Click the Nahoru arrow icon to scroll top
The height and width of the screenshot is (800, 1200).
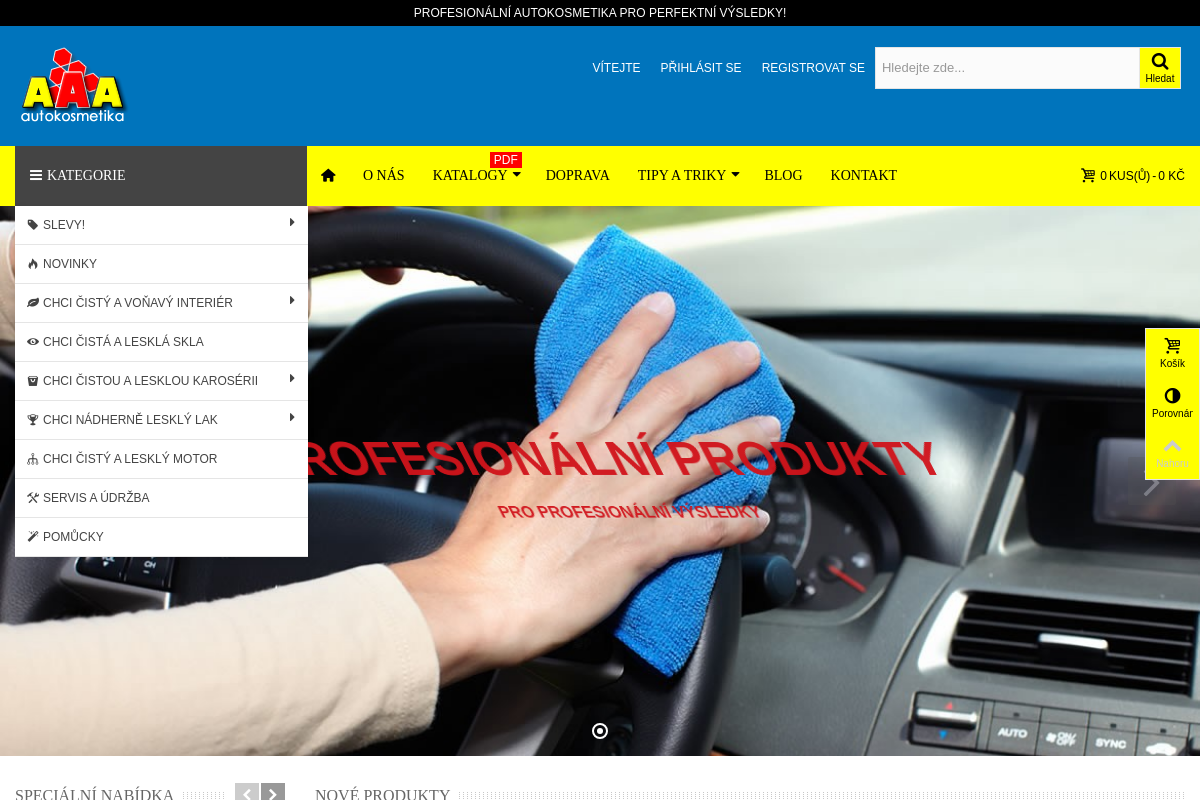point(1171,448)
